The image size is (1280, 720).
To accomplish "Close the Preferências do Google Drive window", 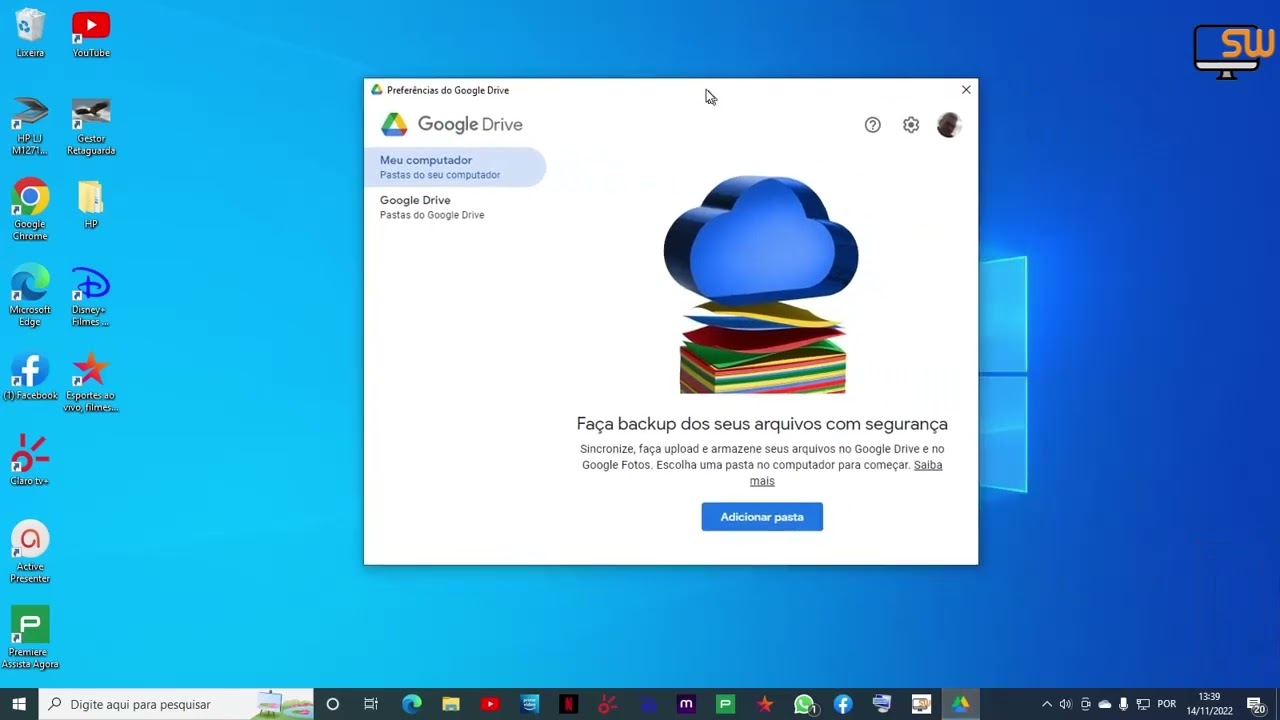I will [x=966, y=90].
